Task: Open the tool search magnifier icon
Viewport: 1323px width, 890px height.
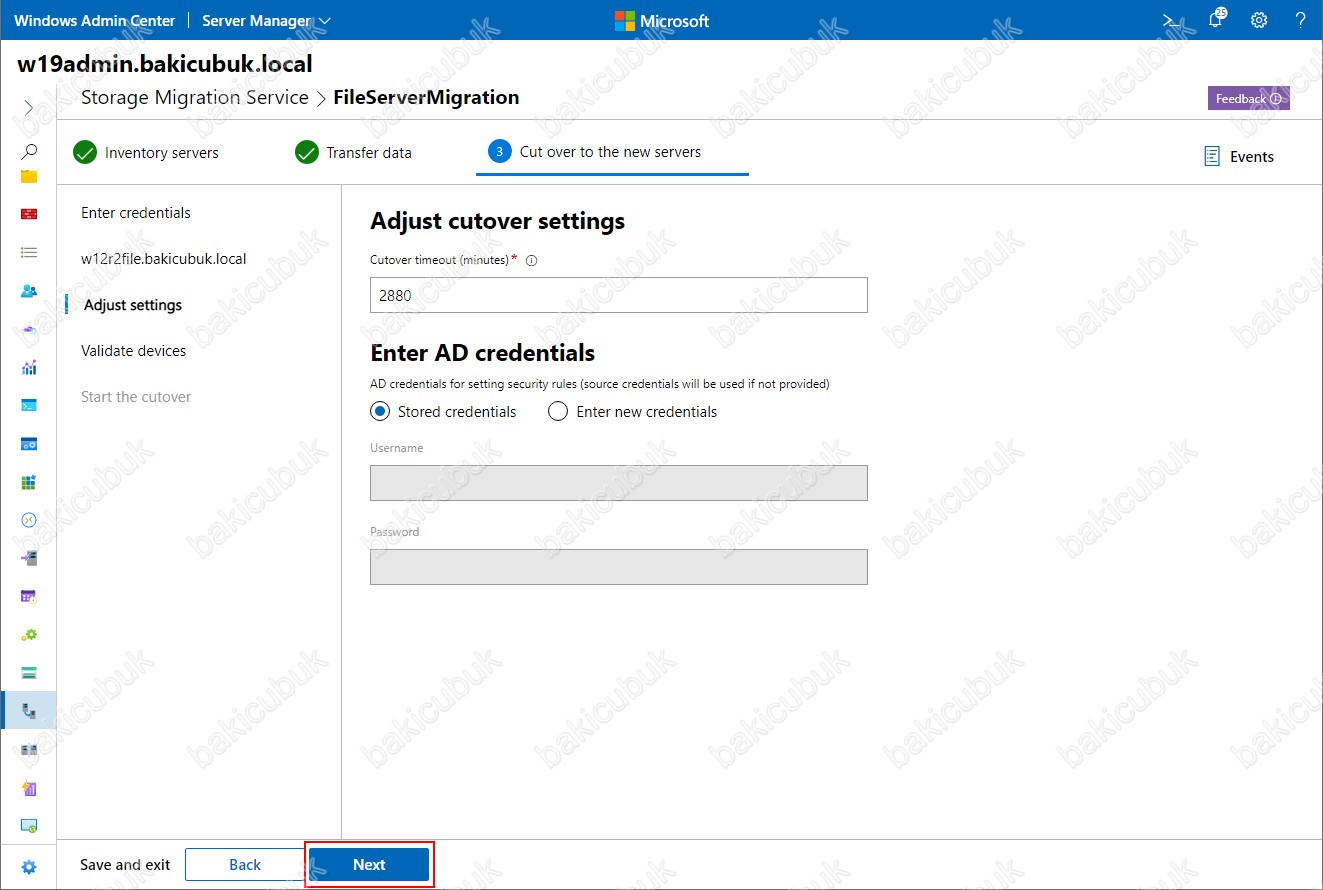Action: [x=29, y=152]
